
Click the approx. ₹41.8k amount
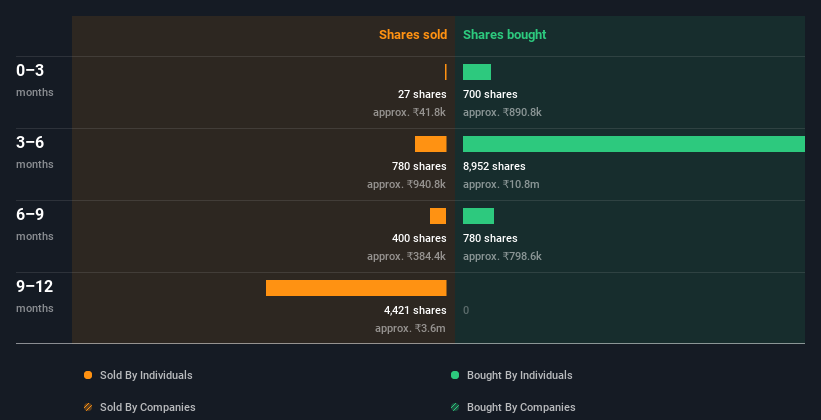point(410,112)
